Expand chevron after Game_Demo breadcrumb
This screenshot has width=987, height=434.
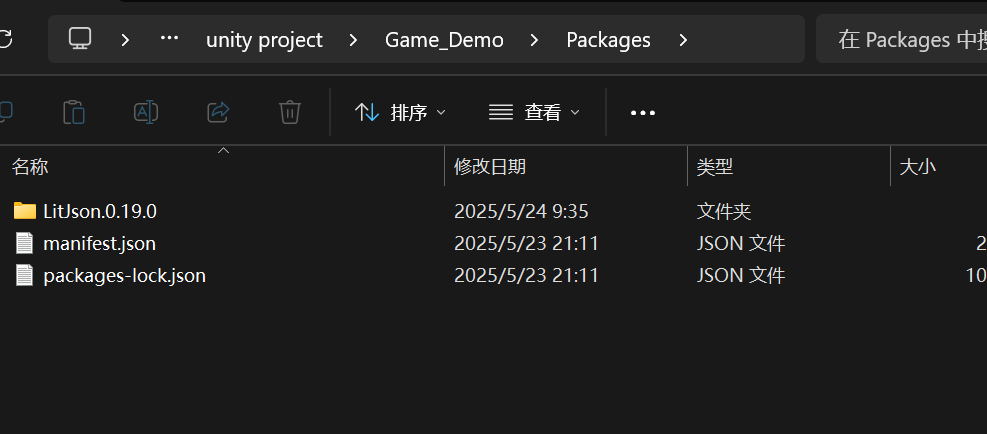[x=535, y=40]
